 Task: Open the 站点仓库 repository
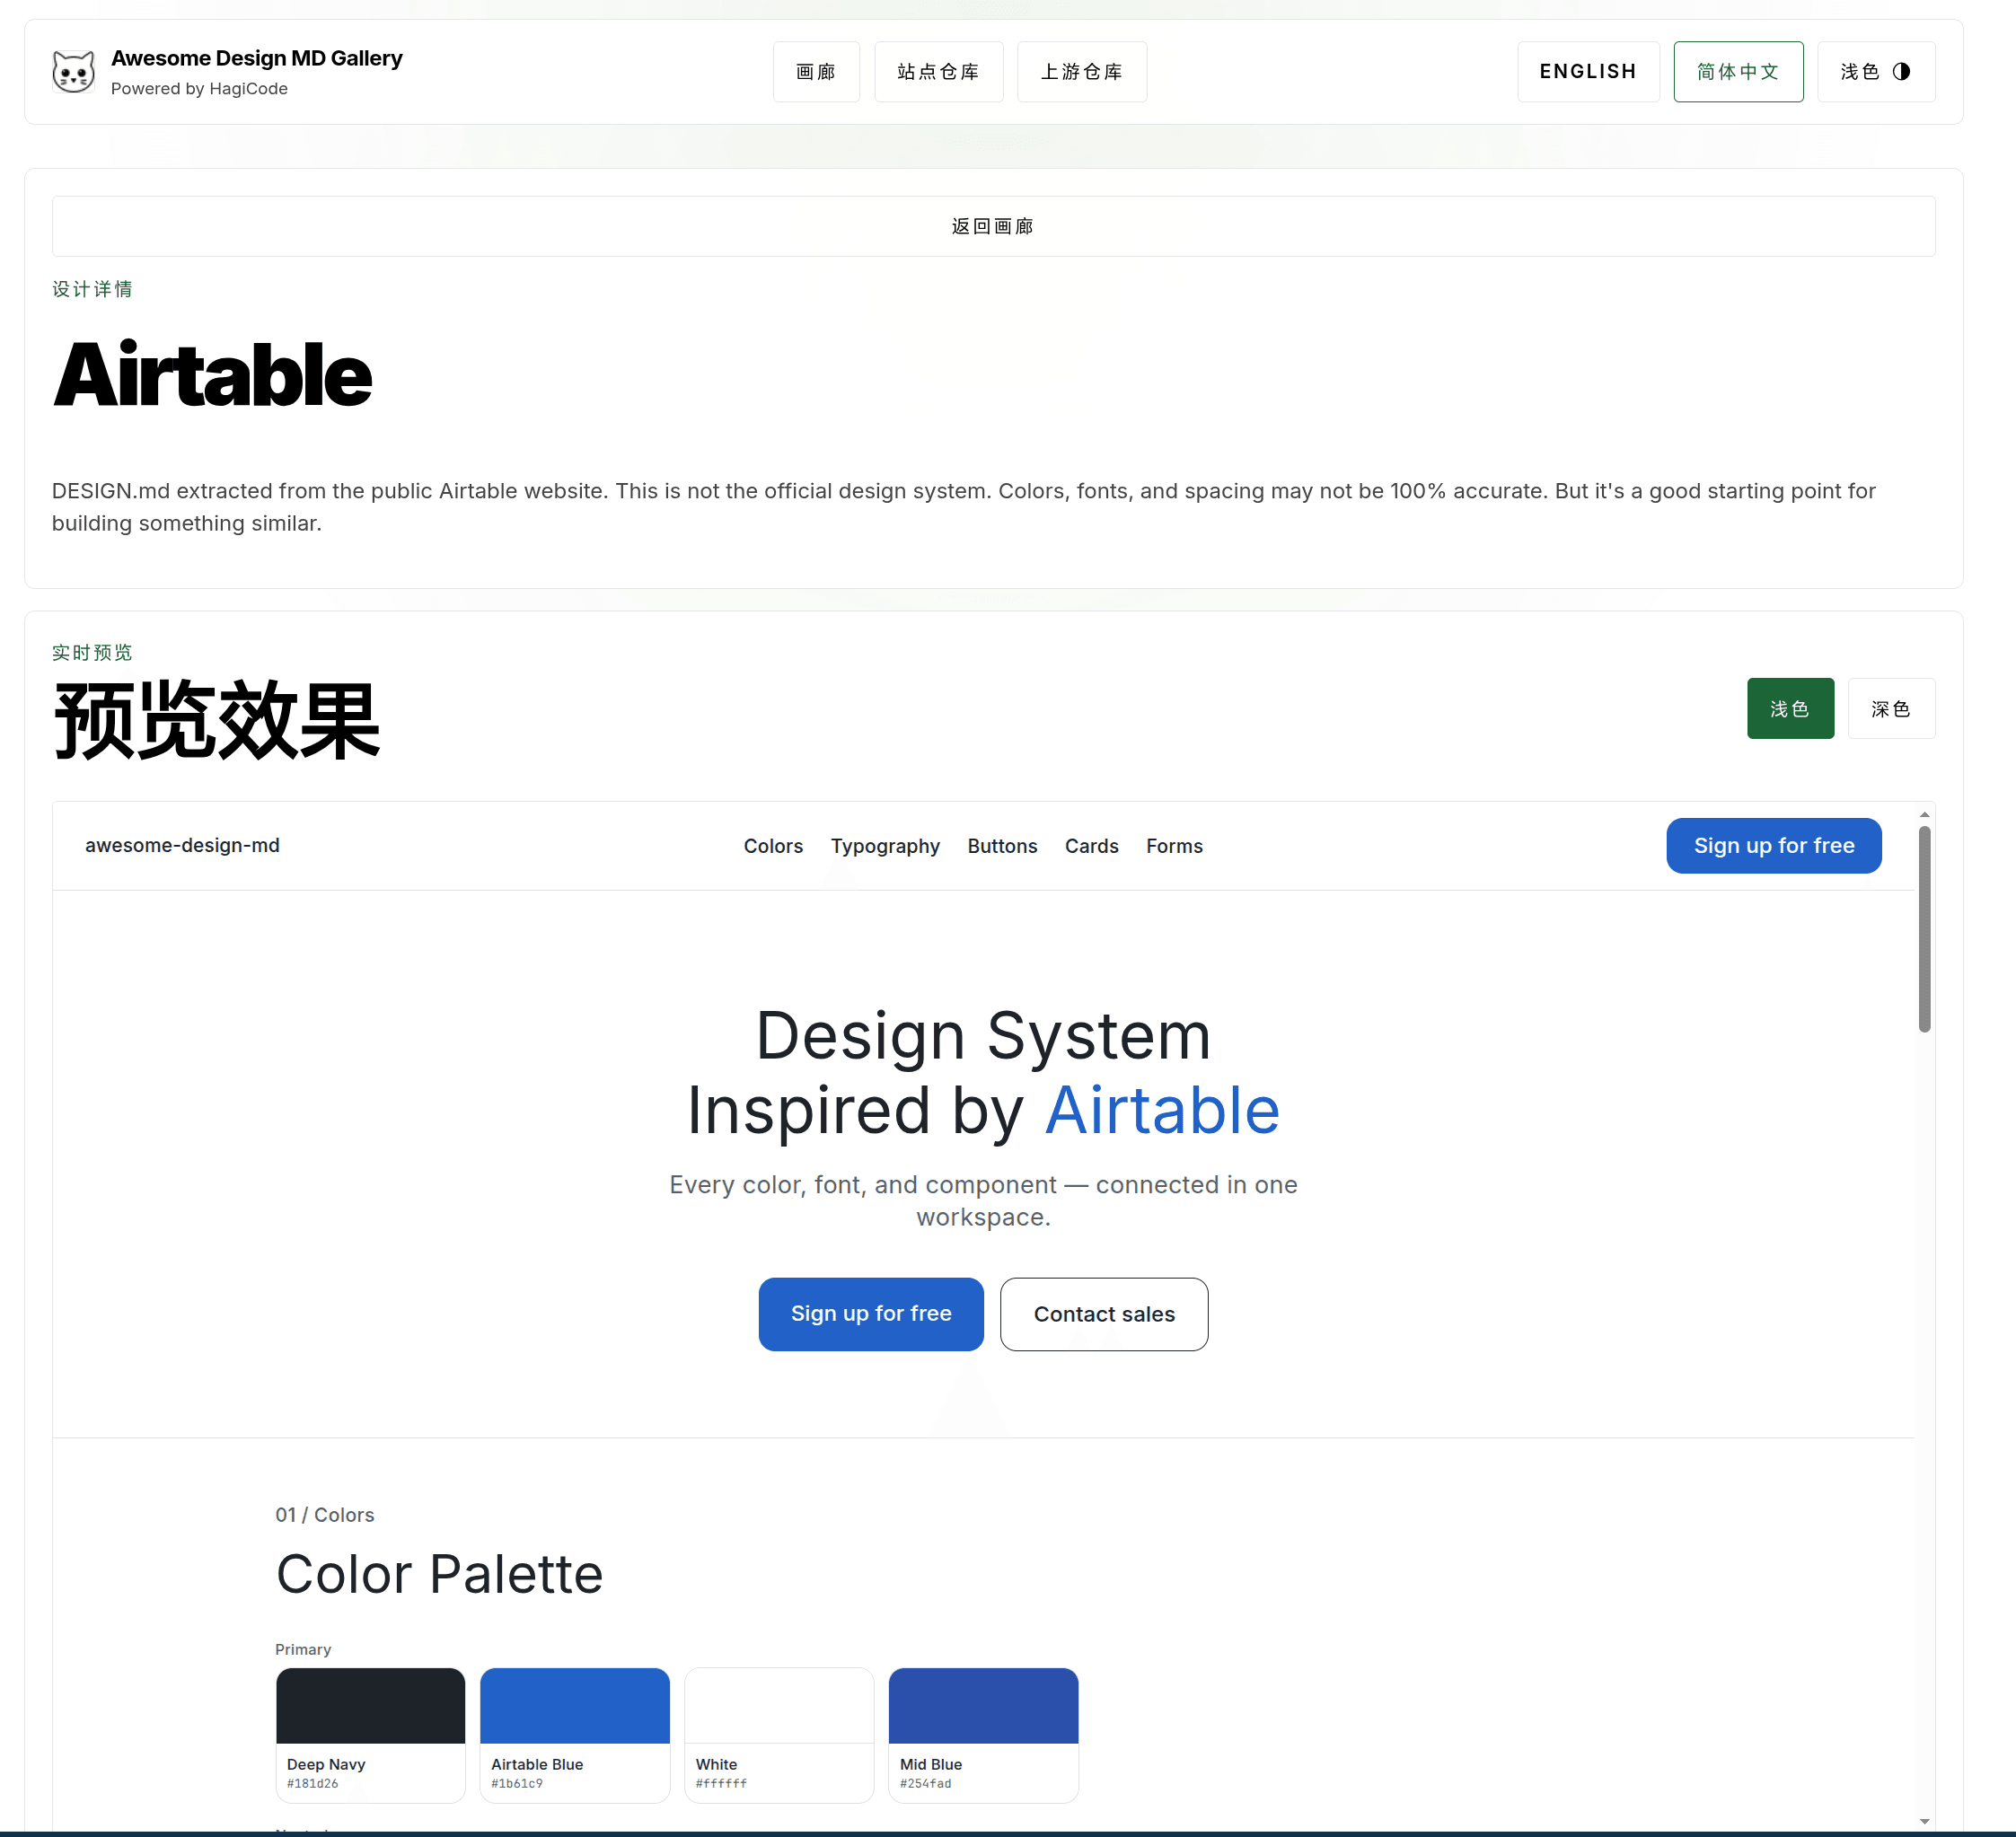pyautogui.click(x=938, y=71)
